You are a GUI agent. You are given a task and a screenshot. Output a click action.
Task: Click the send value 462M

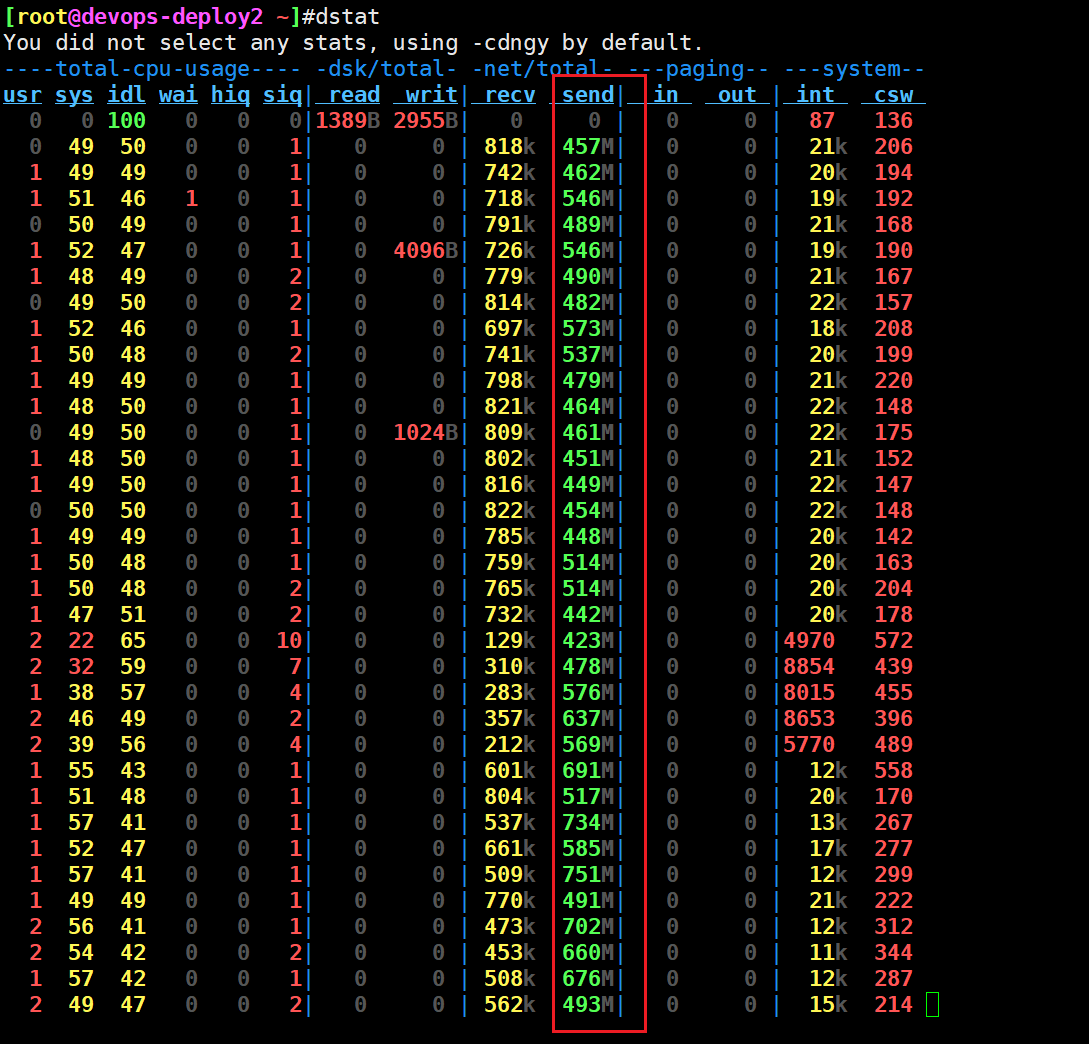pos(588,173)
